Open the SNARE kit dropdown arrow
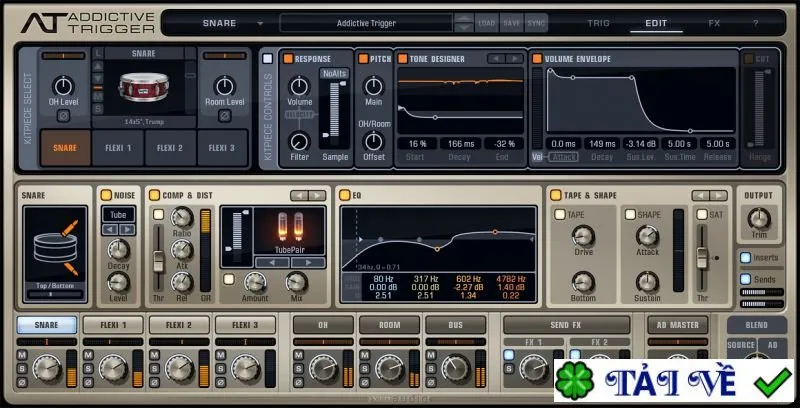 pos(260,23)
